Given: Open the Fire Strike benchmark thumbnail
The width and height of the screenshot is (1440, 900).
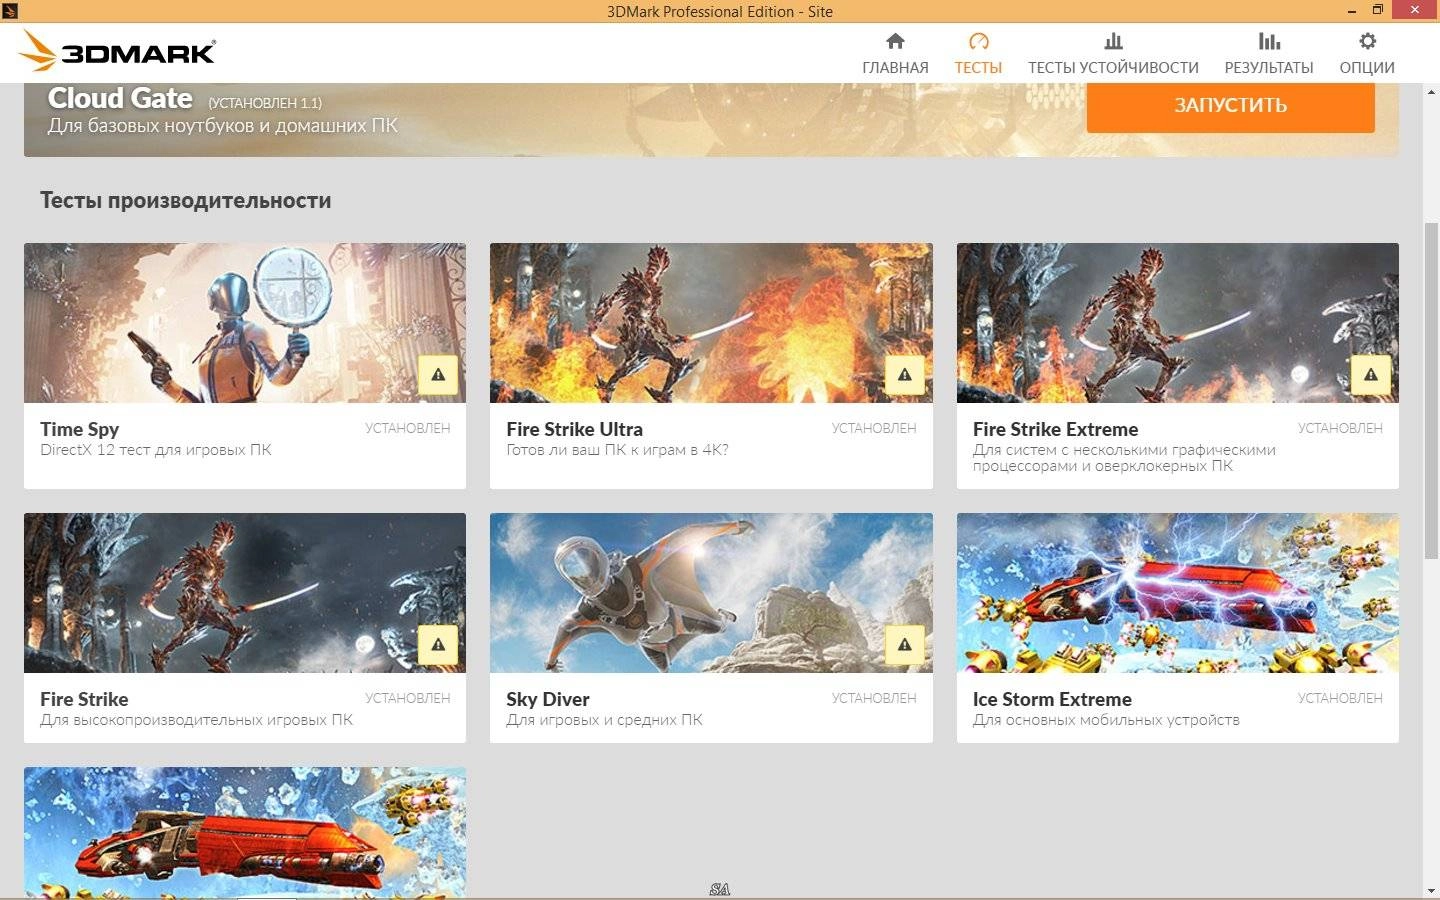Looking at the screenshot, I should point(245,593).
